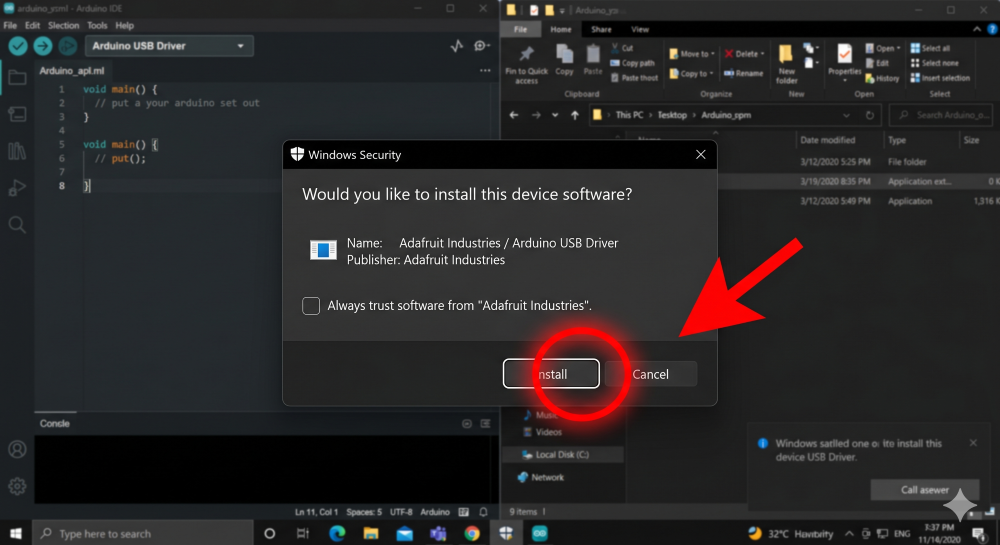1000x545 pixels.
Task: Open Microsoft Edge from the taskbar
Action: 337,534
